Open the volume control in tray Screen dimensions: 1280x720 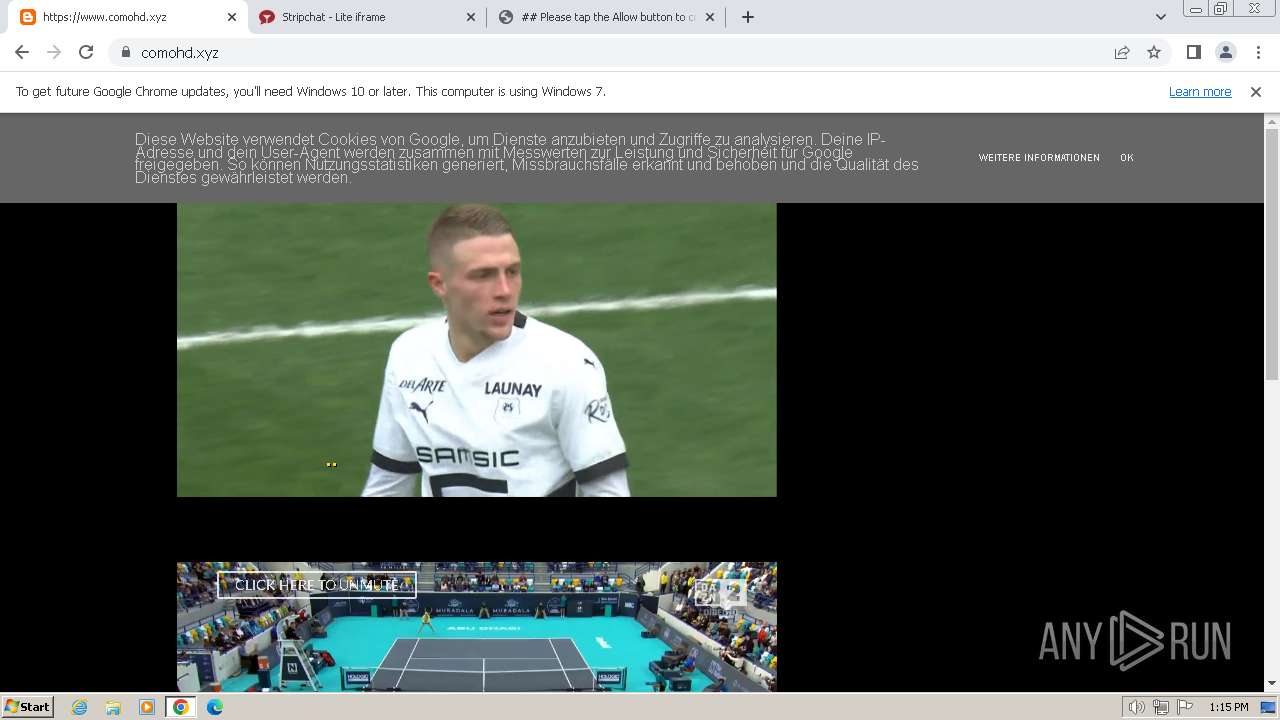click(1137, 707)
